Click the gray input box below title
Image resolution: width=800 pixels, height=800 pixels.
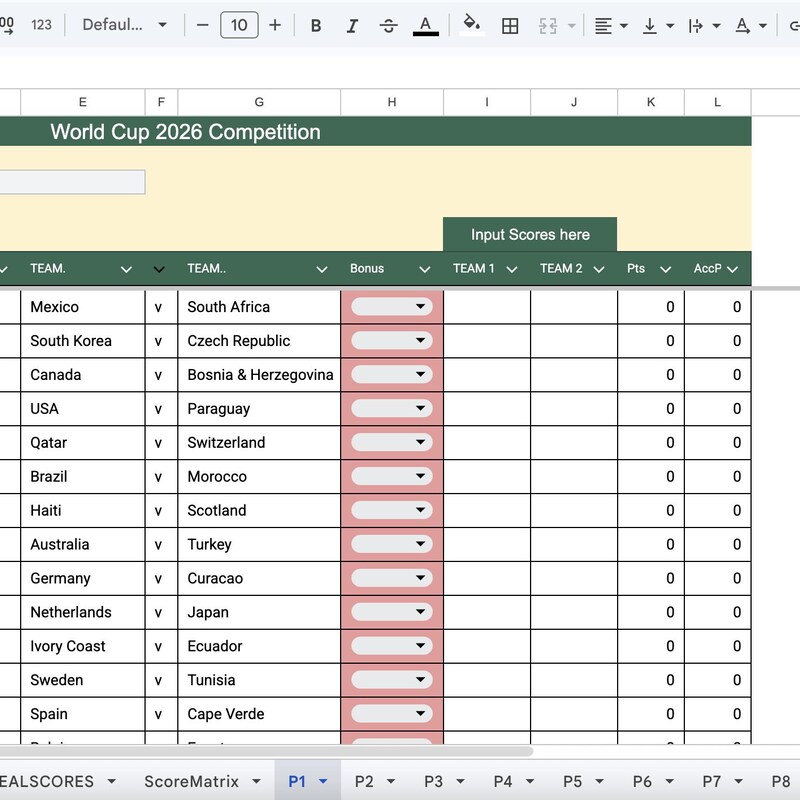click(x=72, y=182)
